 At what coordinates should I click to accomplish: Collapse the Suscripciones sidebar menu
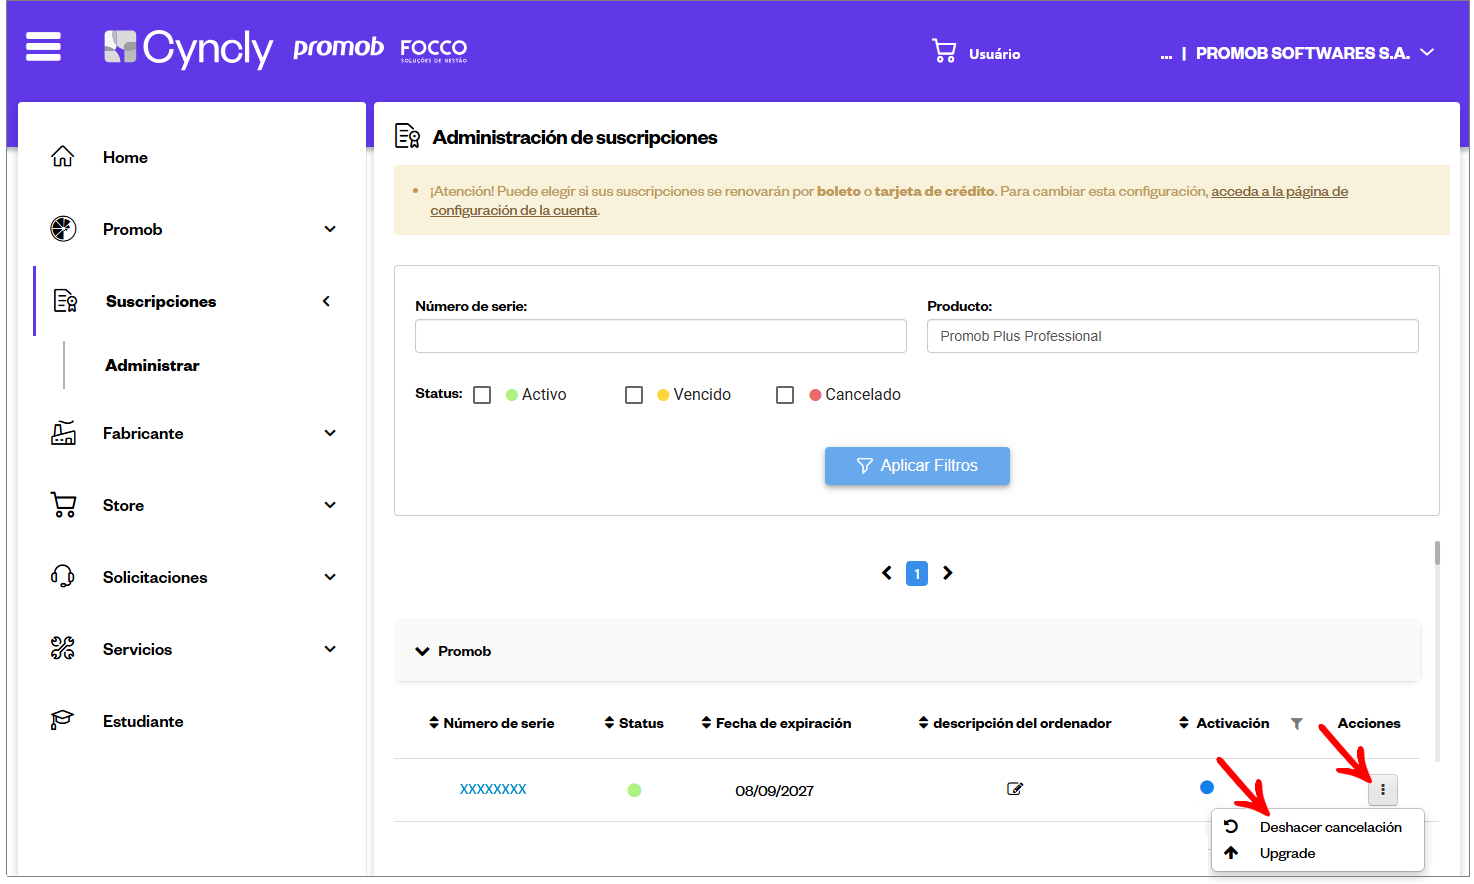coord(326,301)
